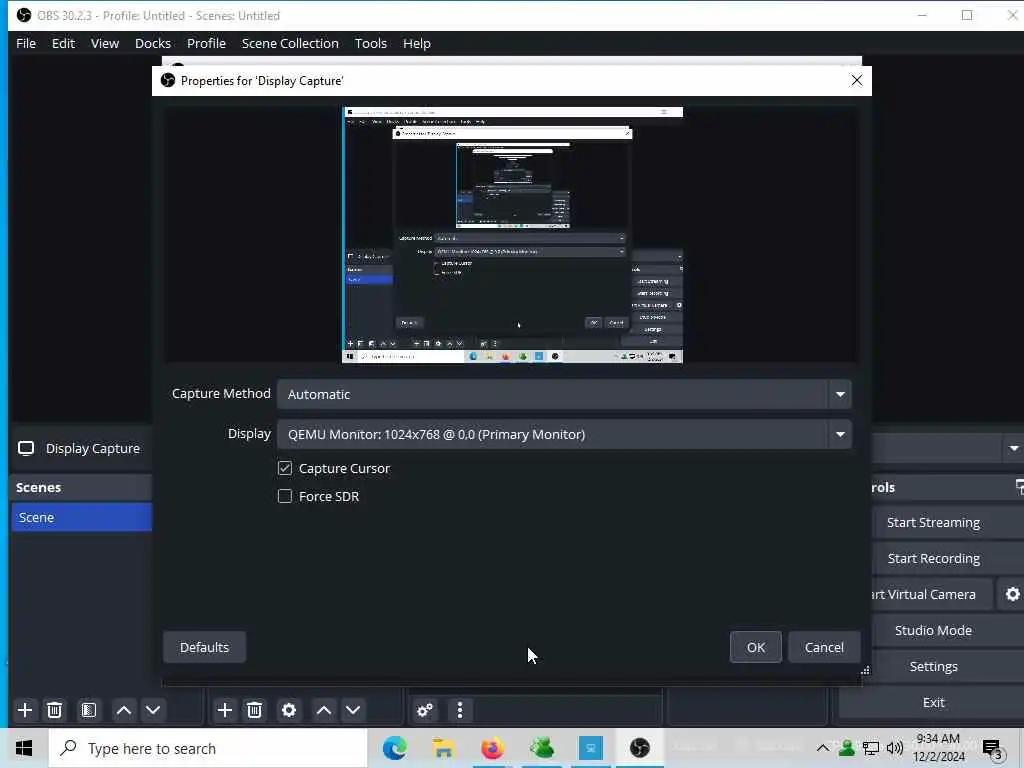This screenshot has height=768, width=1024.
Task: Open the Windows Start menu
Action: pos(24,748)
